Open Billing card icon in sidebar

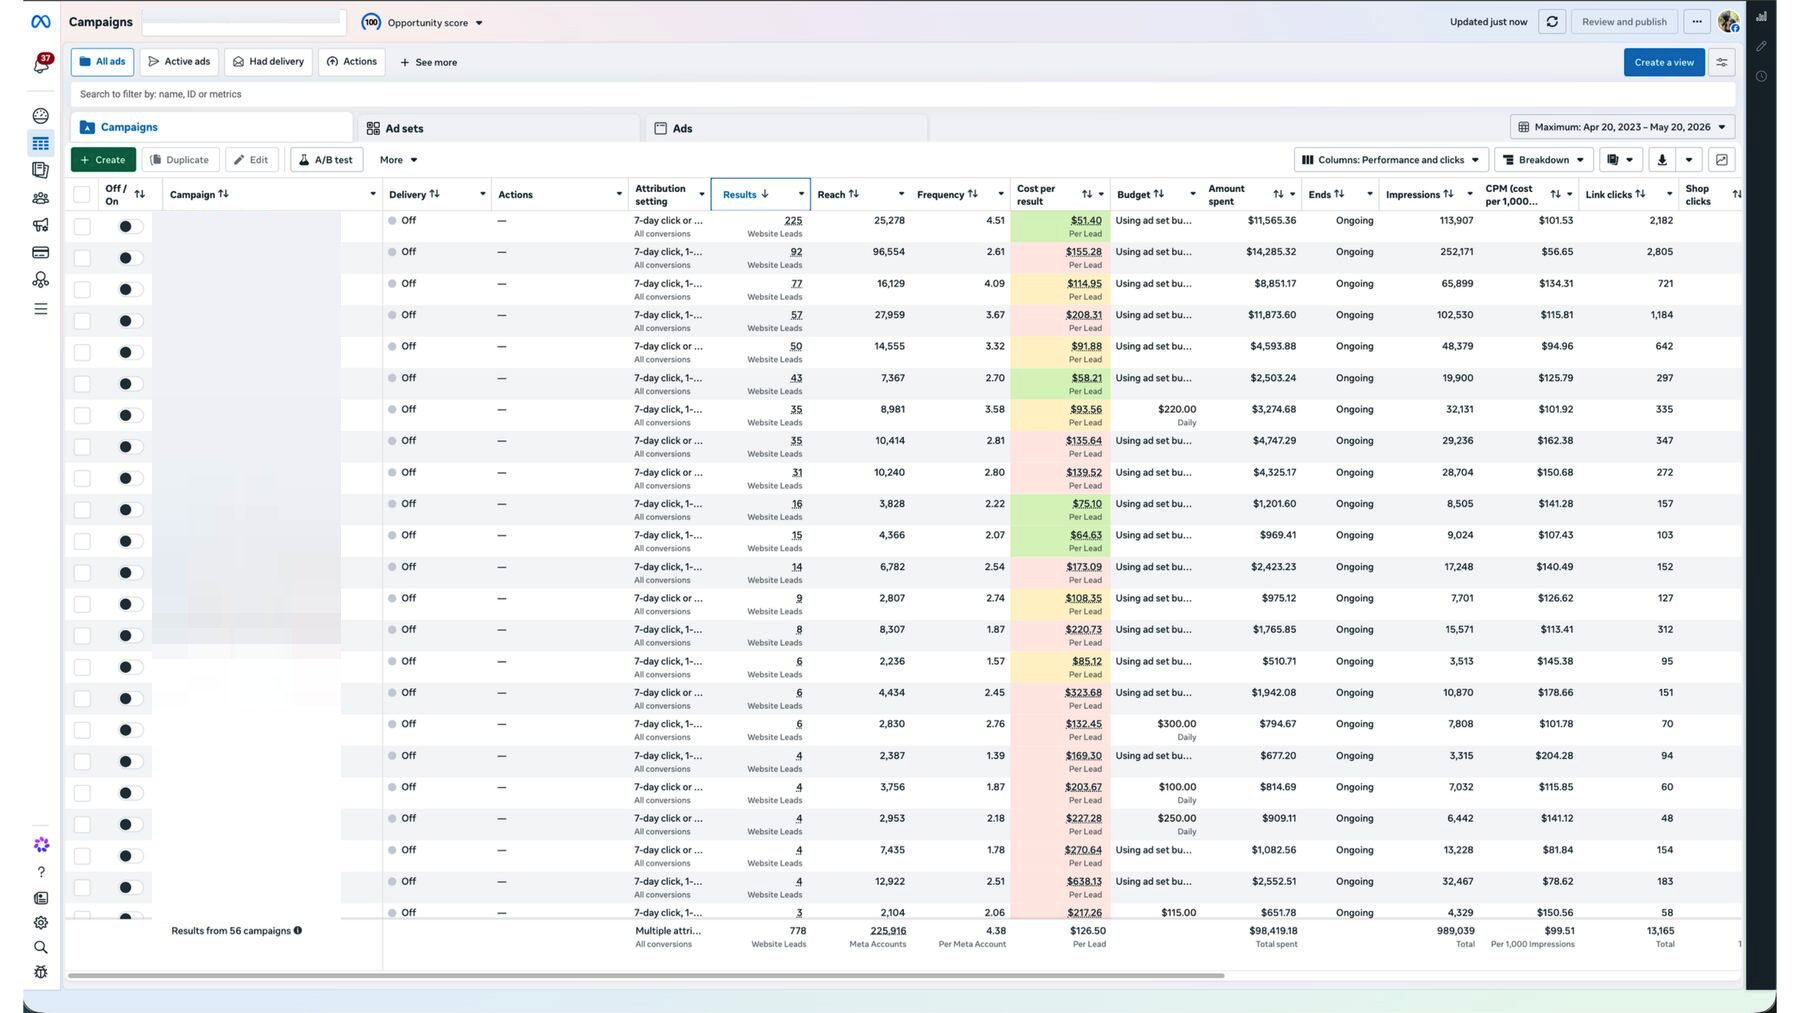pos(40,252)
